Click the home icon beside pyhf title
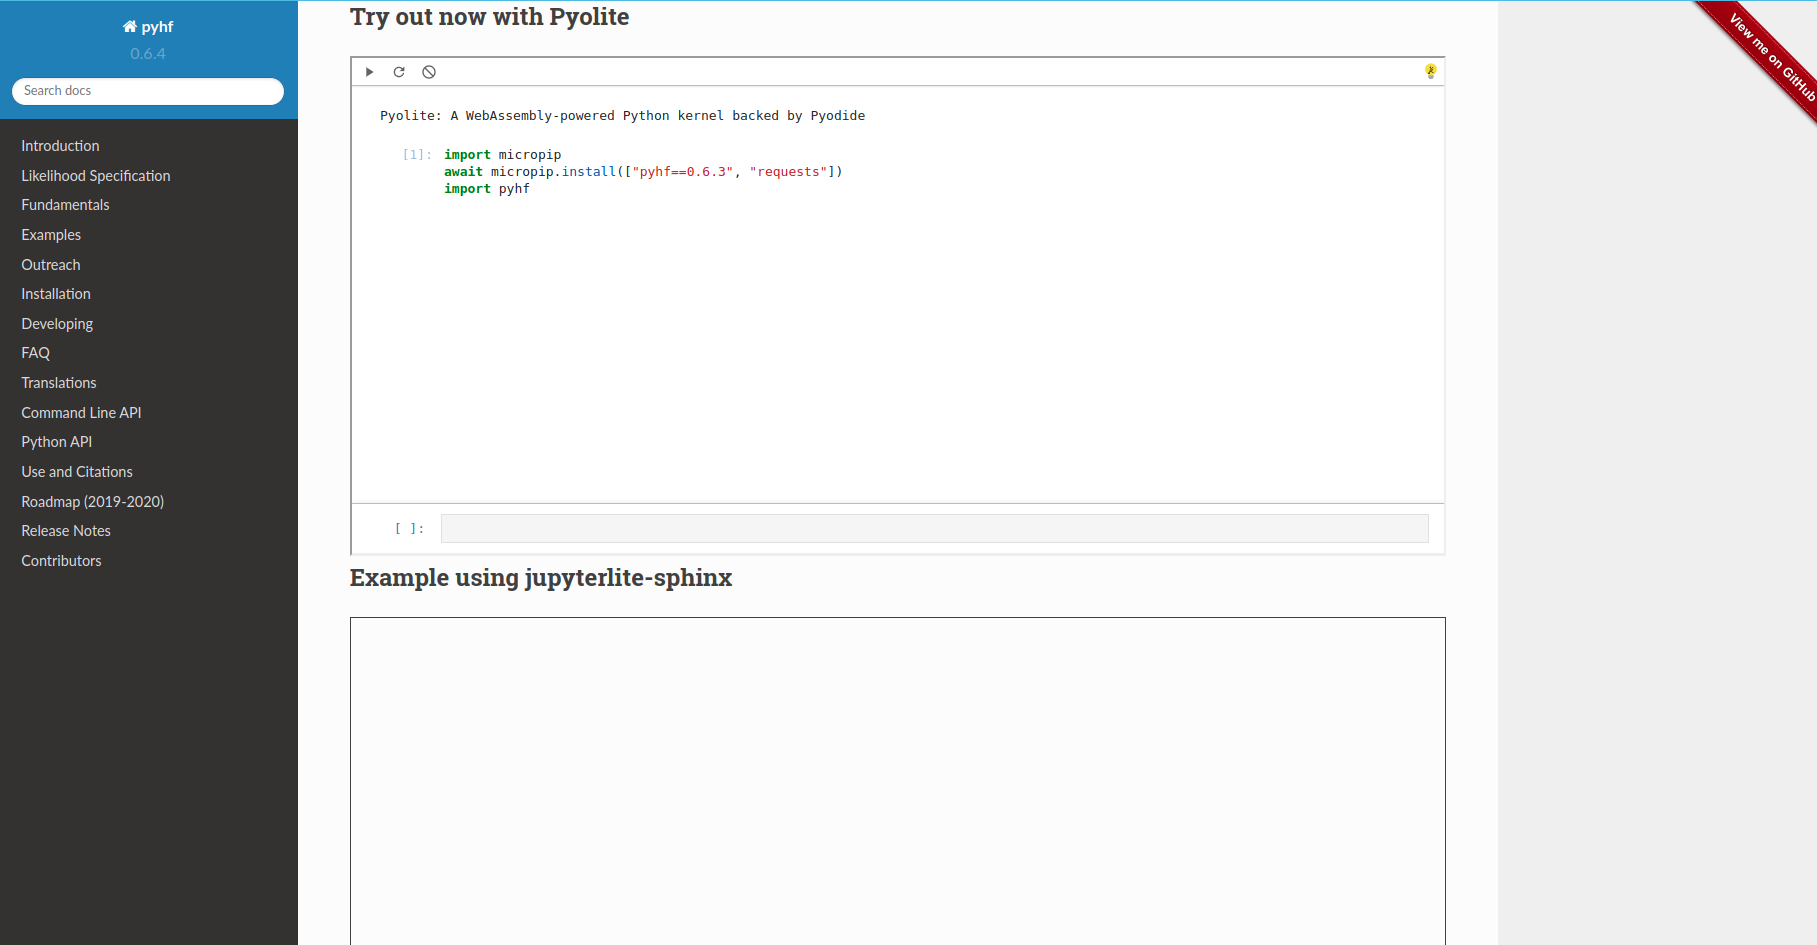 click(129, 25)
